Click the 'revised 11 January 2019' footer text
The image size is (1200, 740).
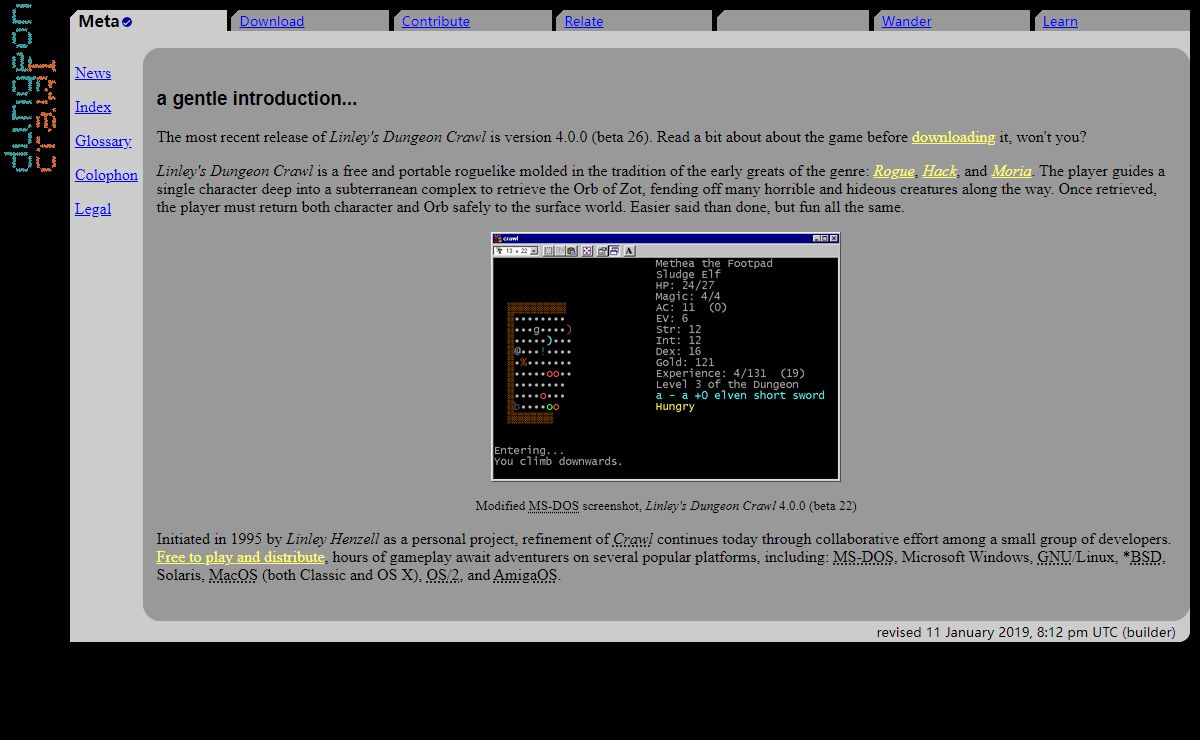tap(1026, 632)
